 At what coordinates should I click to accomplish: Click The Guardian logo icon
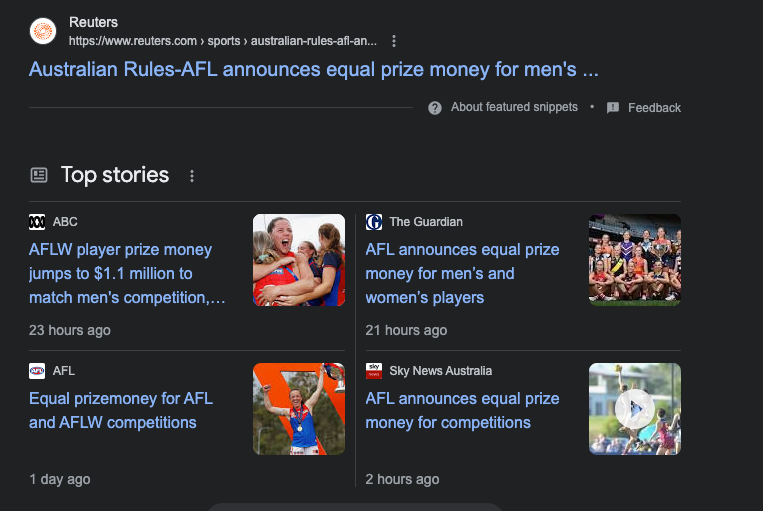[374, 222]
